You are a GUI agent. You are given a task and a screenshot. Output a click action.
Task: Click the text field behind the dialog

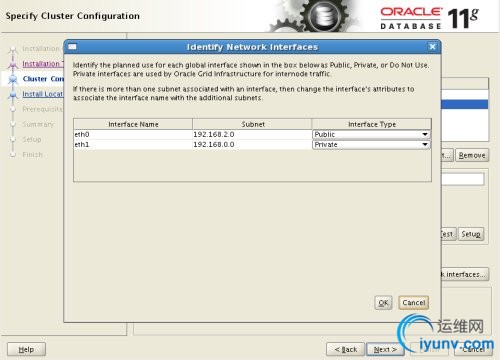tap(462, 179)
